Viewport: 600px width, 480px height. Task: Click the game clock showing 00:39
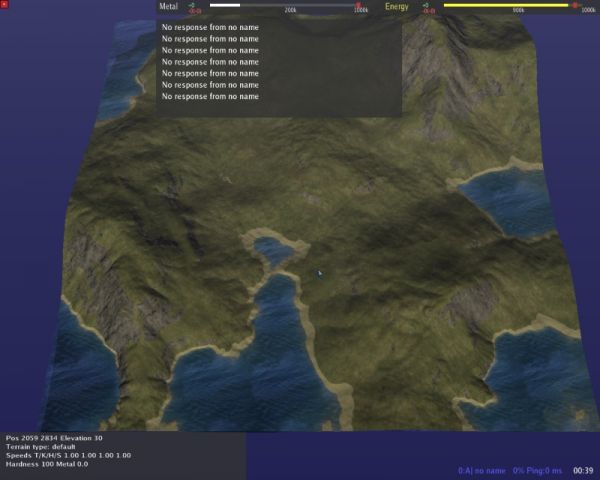pos(583,470)
